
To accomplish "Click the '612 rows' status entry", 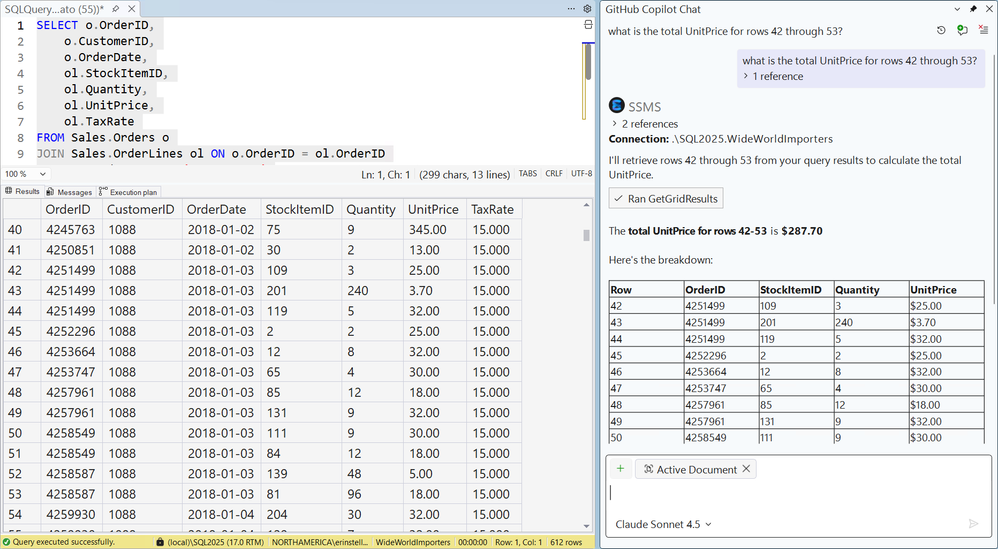I will click(566, 543).
